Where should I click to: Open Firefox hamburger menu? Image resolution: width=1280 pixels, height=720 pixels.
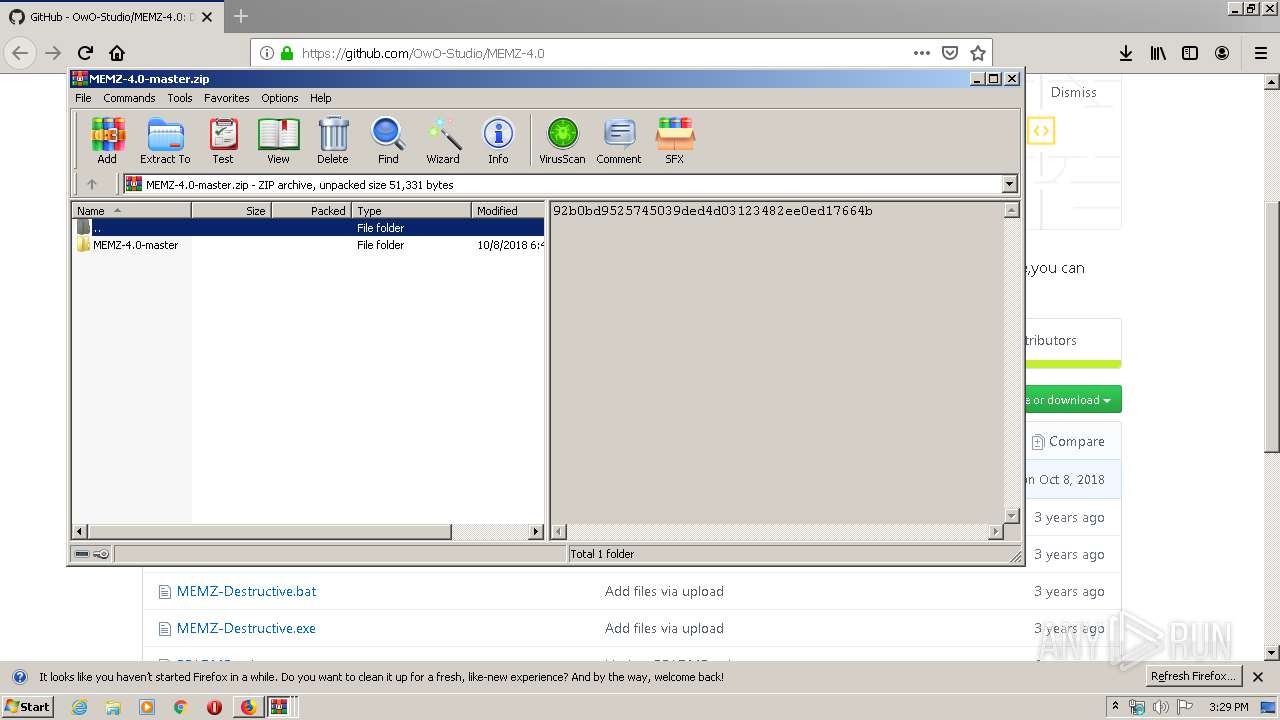[1260, 53]
